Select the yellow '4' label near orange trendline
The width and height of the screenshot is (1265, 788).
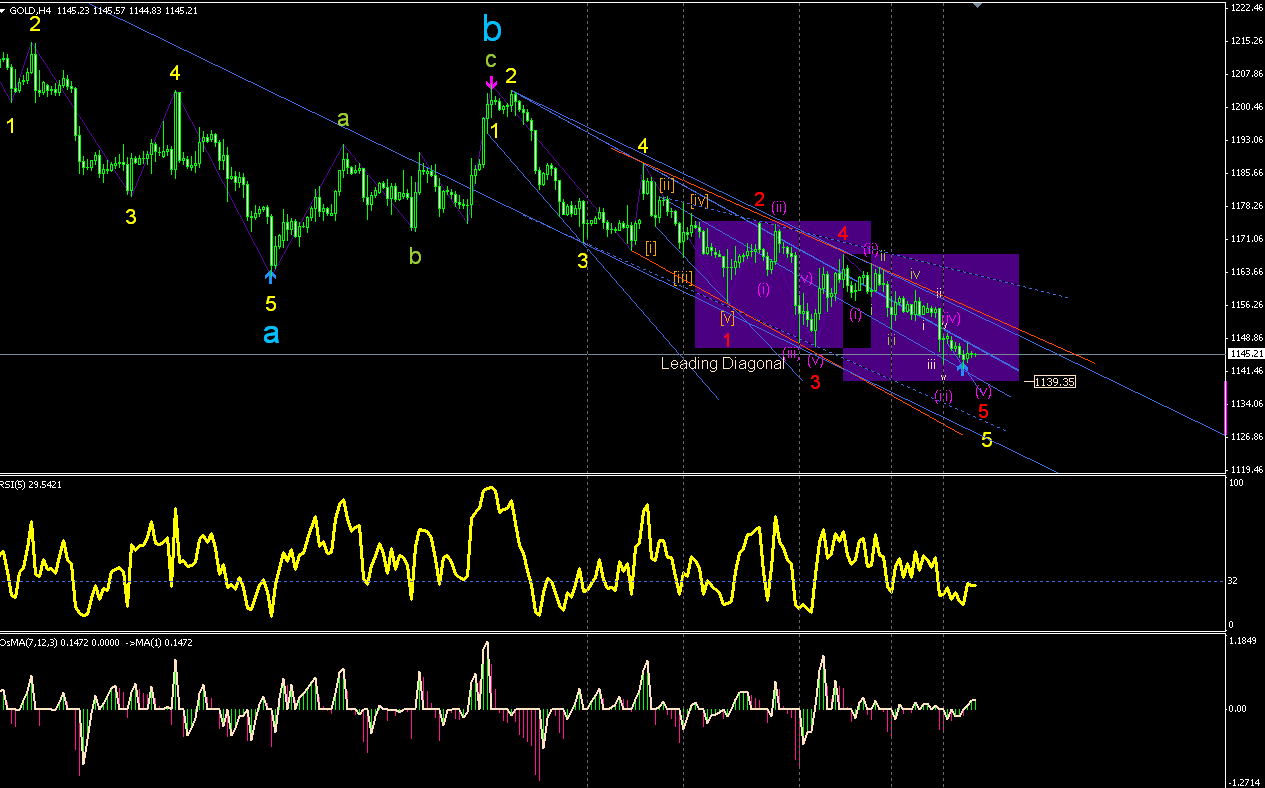pyautogui.click(x=645, y=144)
